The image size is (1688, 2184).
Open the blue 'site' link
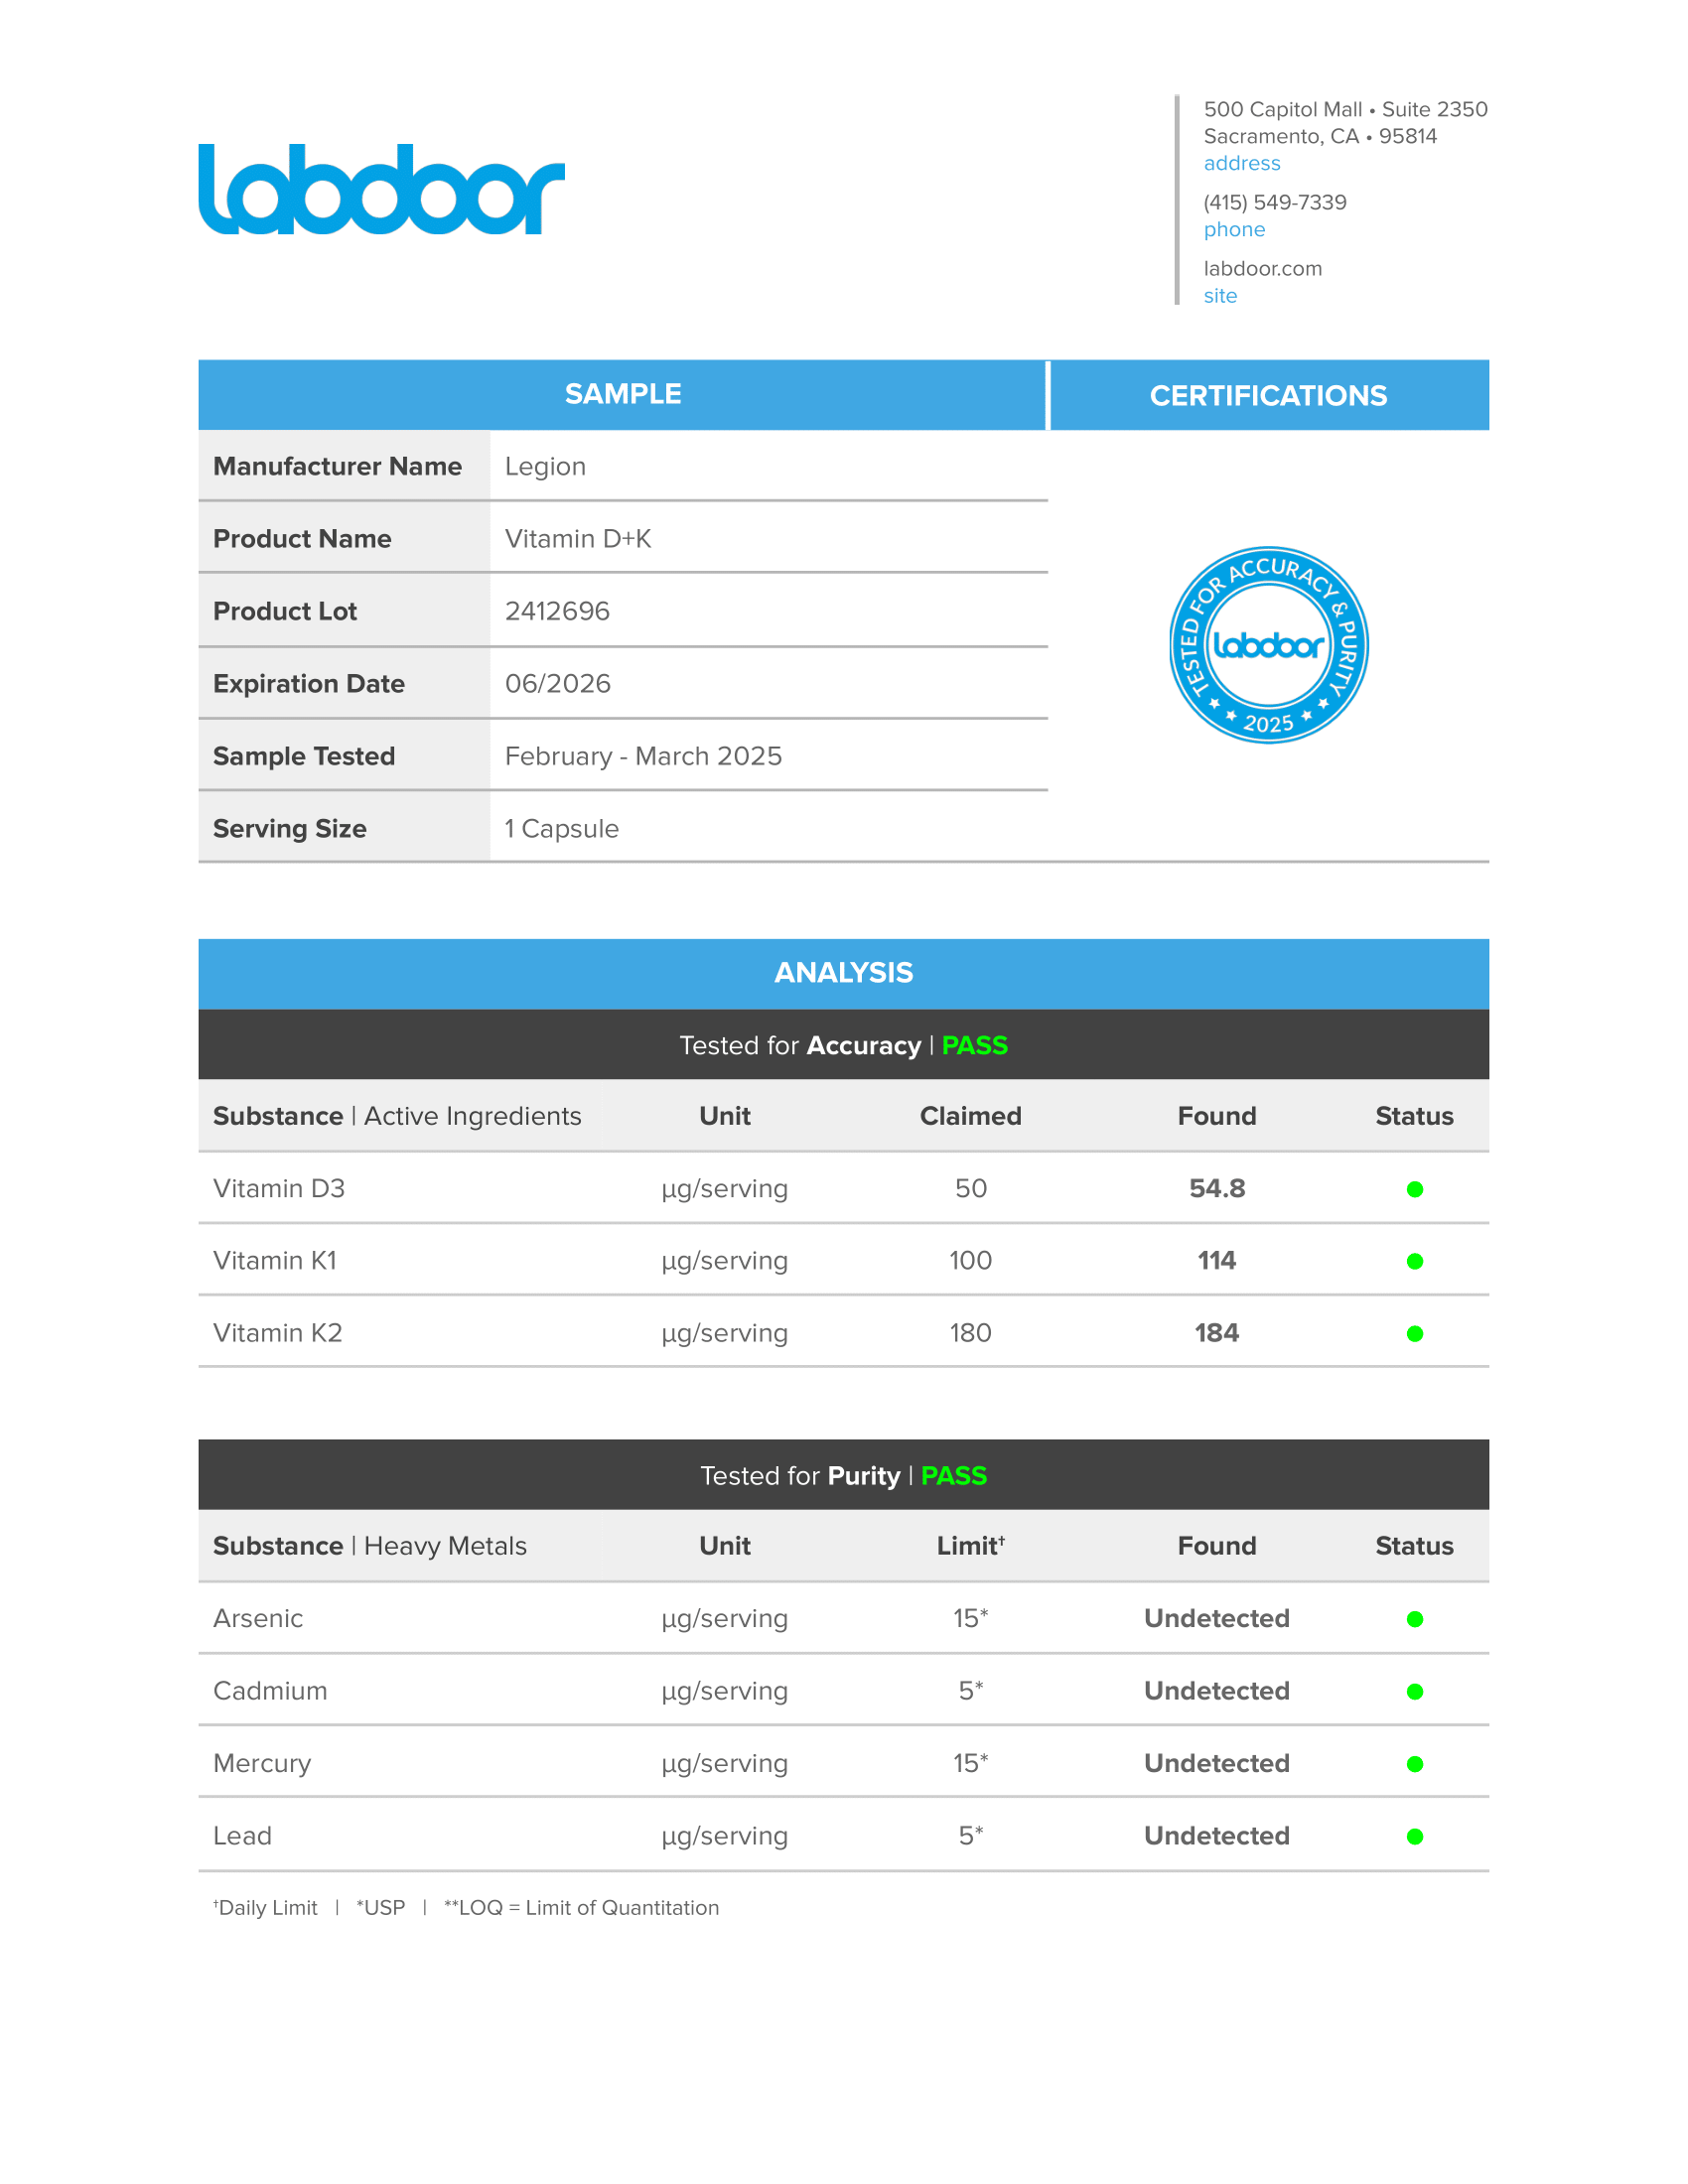1220,296
